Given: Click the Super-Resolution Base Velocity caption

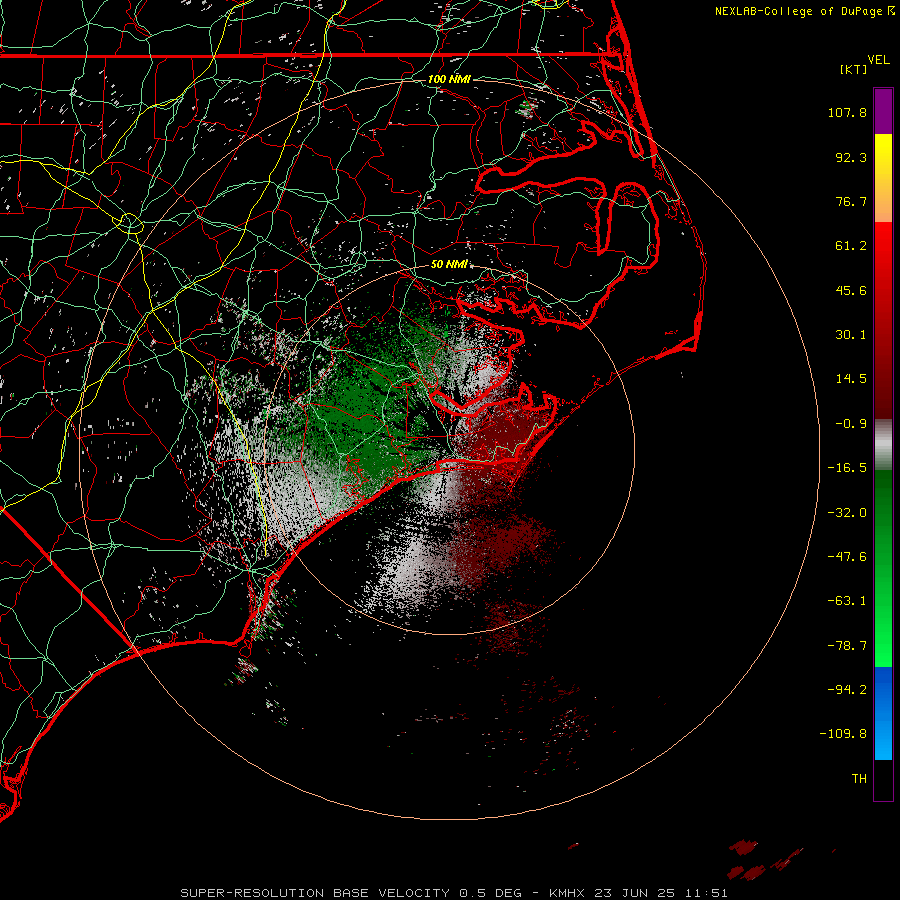Looking at the screenshot, I should click(454, 893).
